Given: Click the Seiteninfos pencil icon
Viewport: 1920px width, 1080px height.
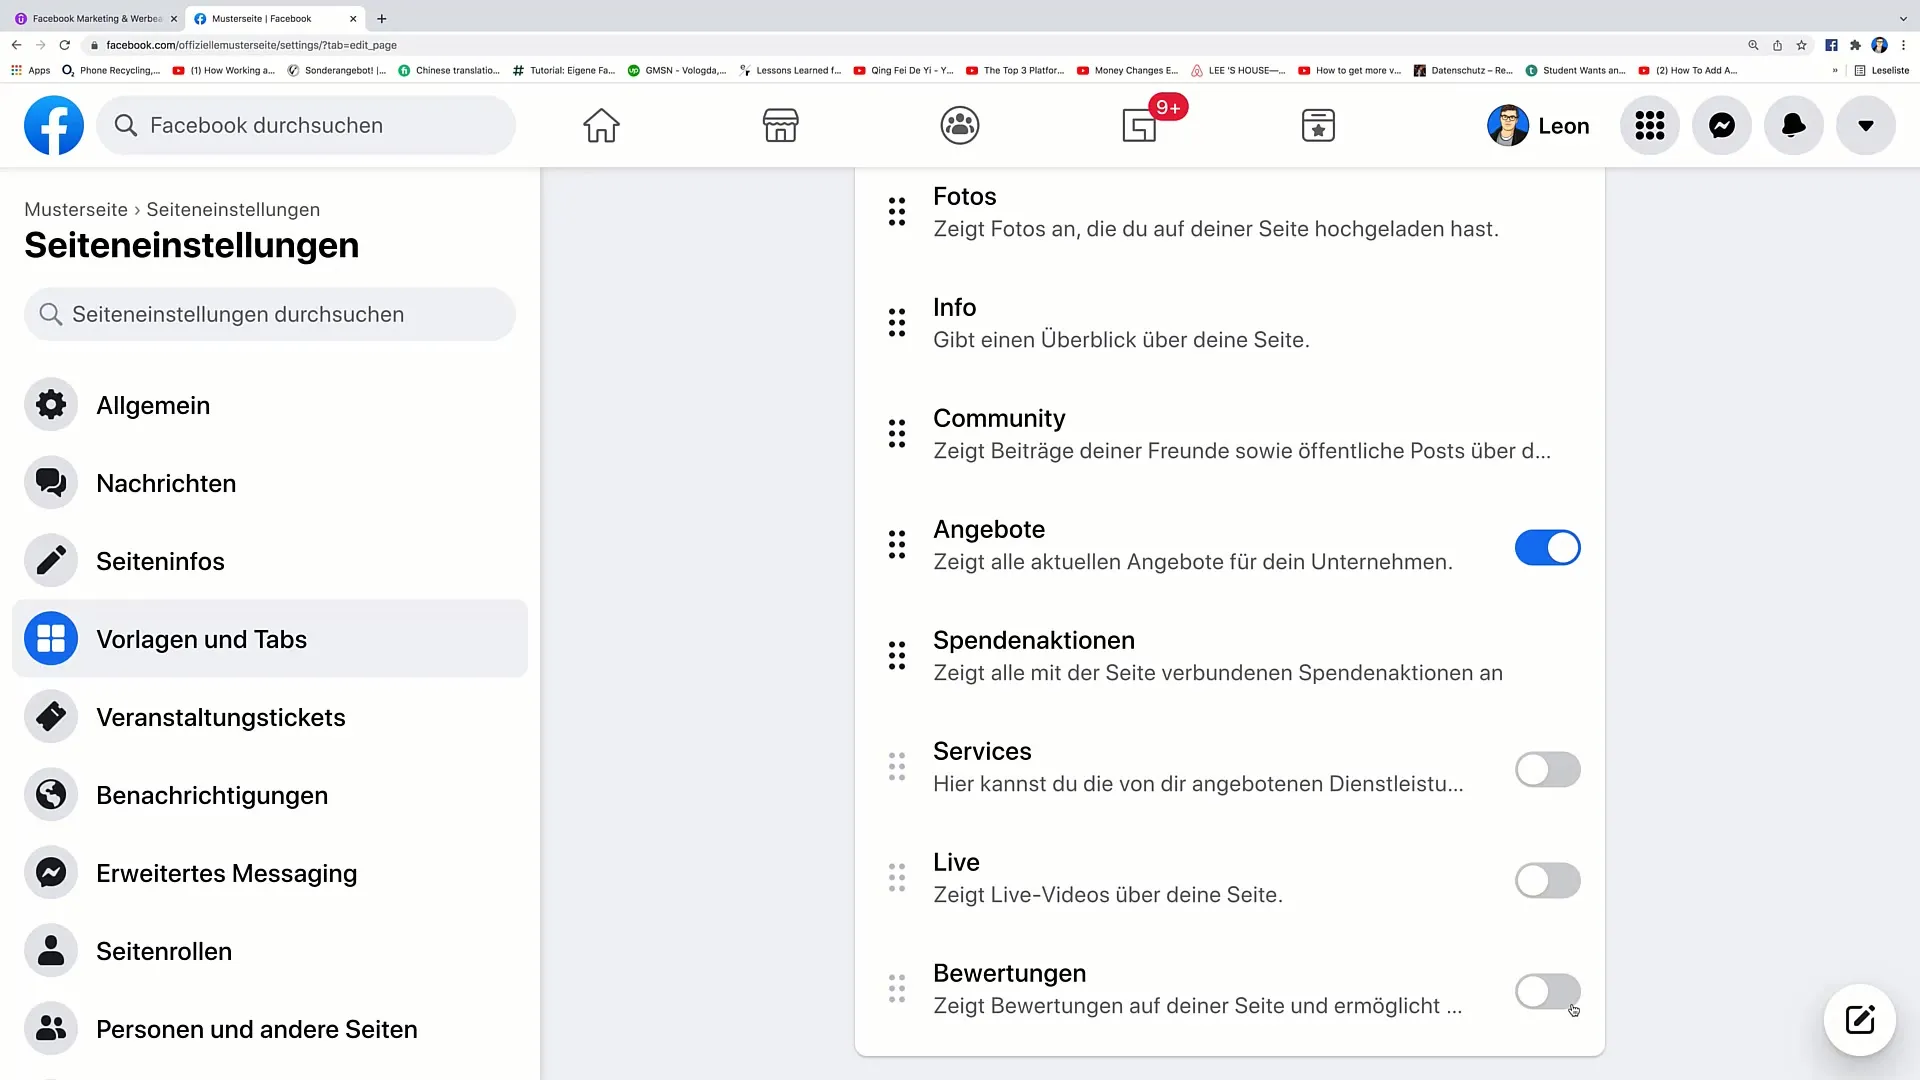Looking at the screenshot, I should (51, 561).
